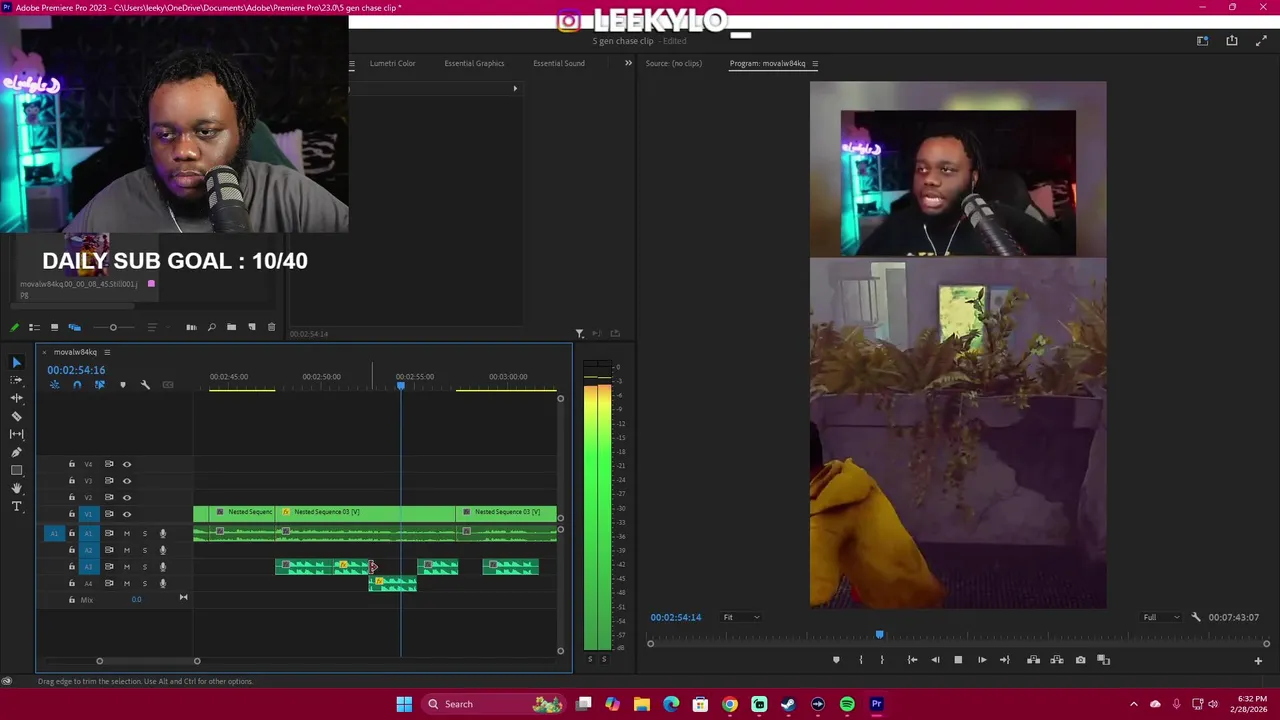Viewport: 1280px width, 720px height.
Task: Switch project panel to icon view
Action: point(54,327)
